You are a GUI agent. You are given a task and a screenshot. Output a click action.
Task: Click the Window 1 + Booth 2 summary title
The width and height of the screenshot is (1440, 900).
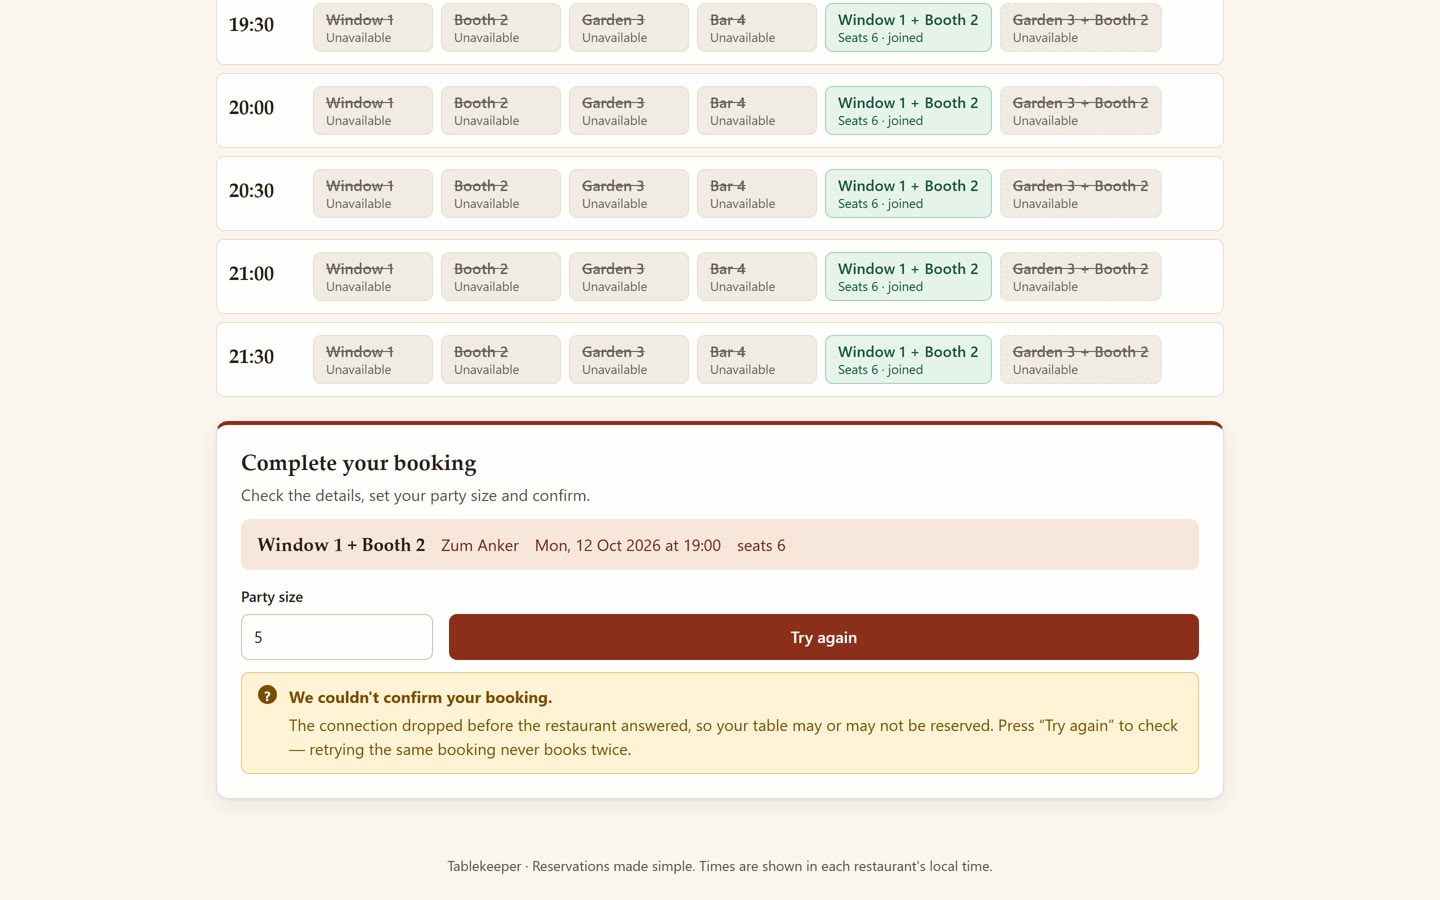click(341, 545)
